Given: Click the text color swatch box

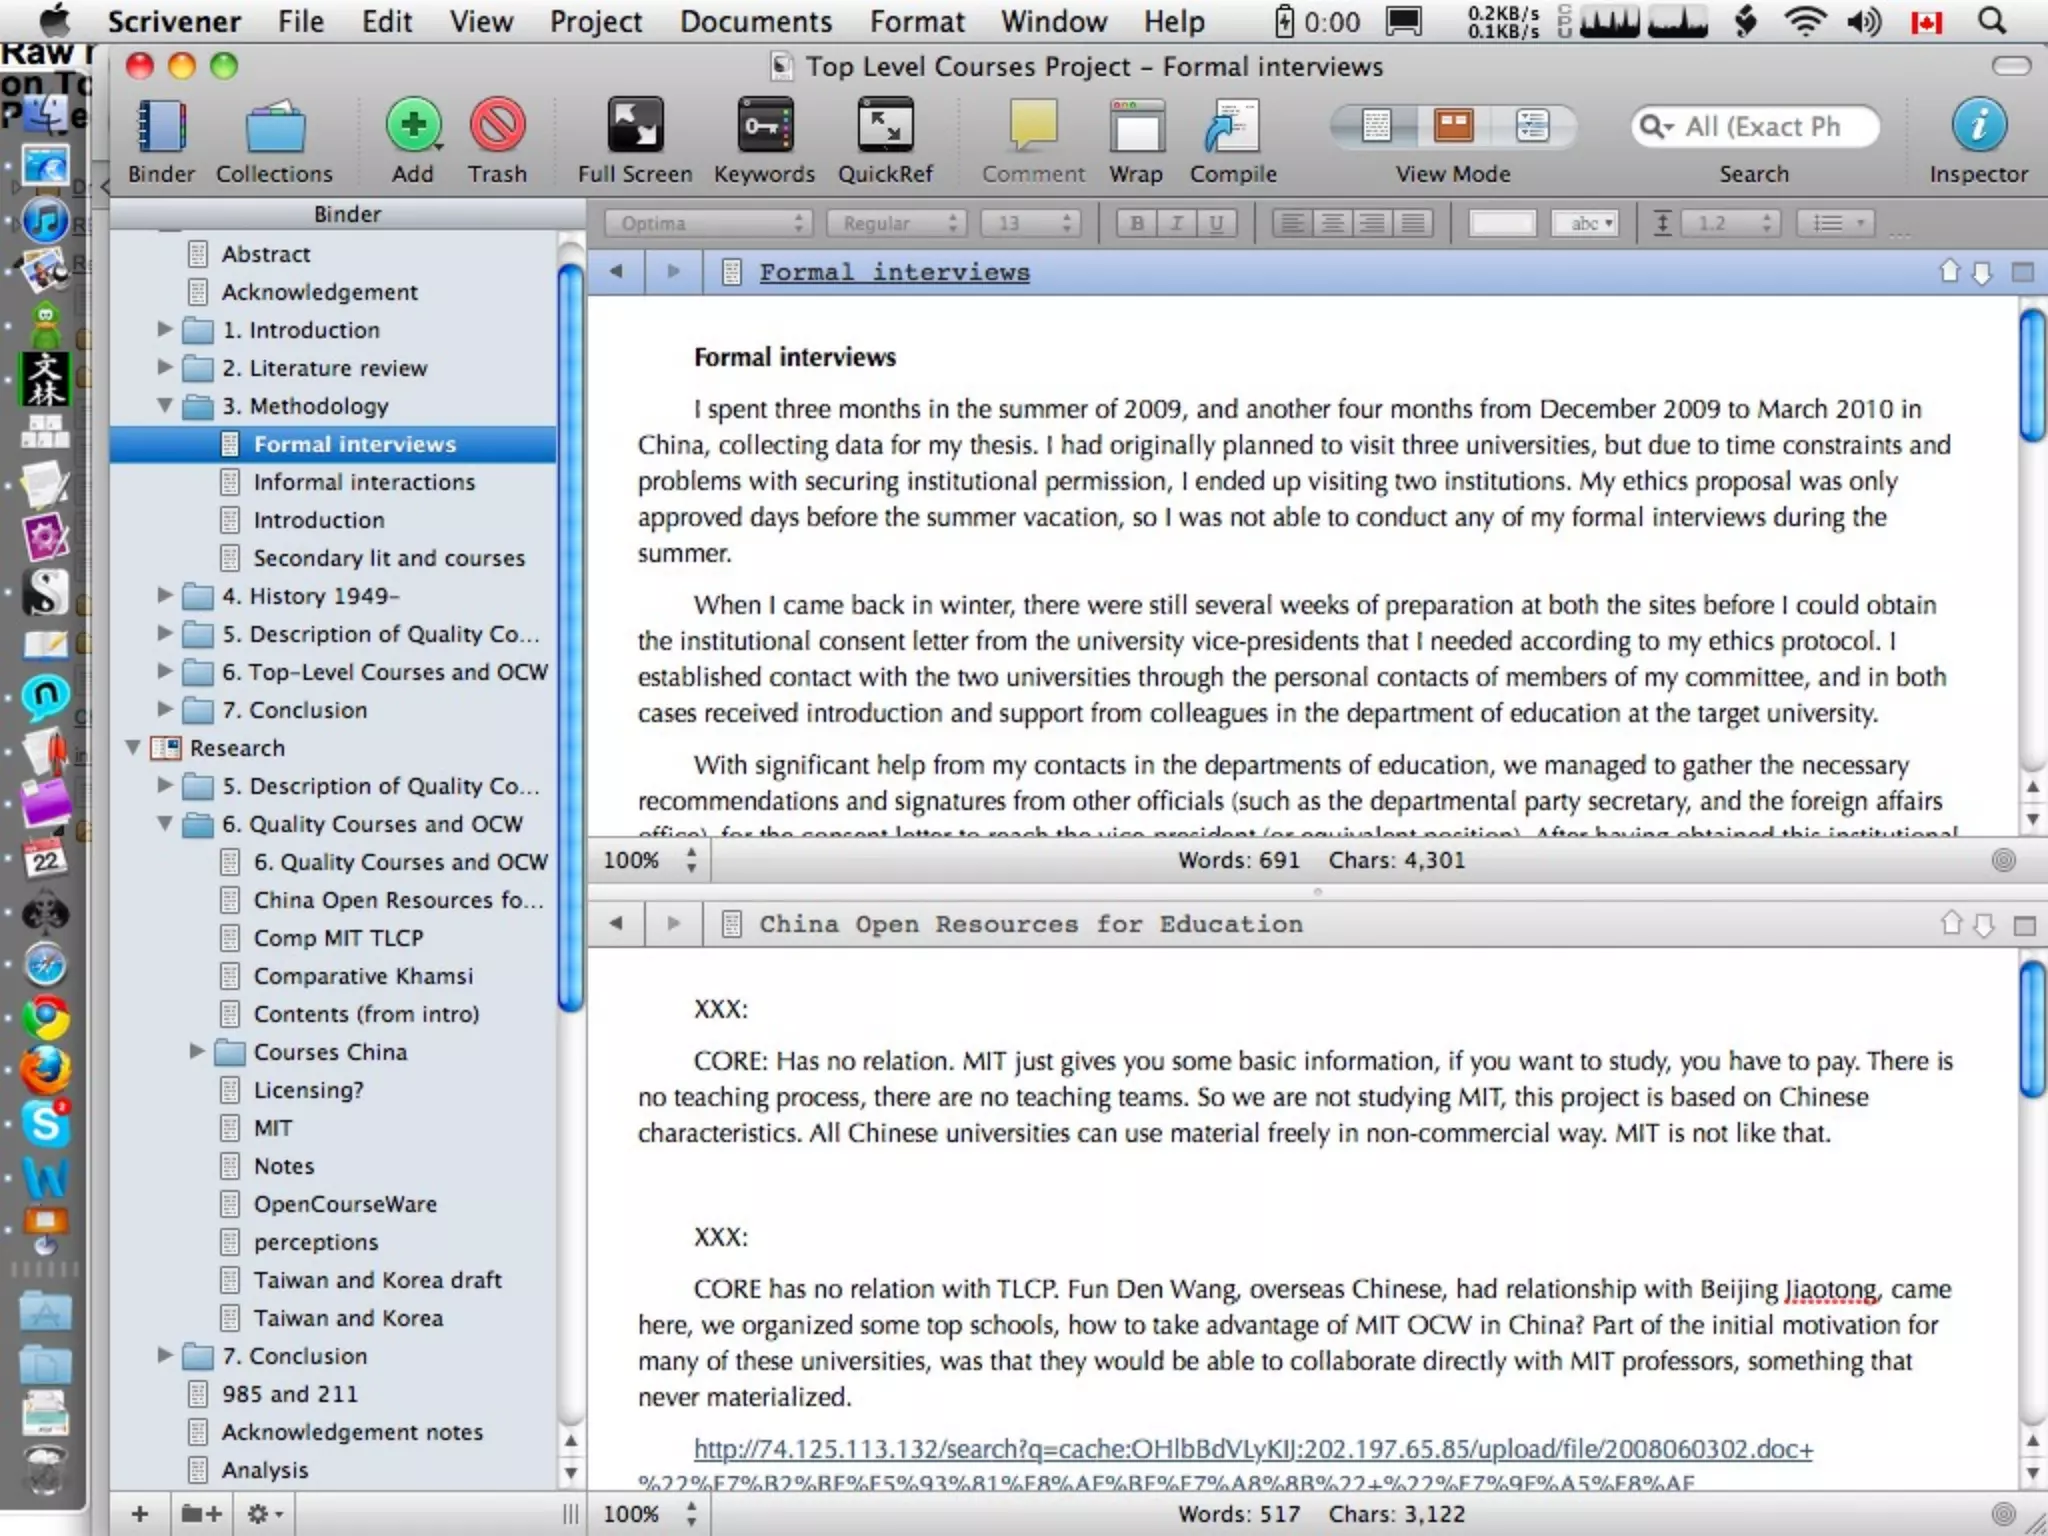Looking at the screenshot, I should pyautogui.click(x=1501, y=223).
